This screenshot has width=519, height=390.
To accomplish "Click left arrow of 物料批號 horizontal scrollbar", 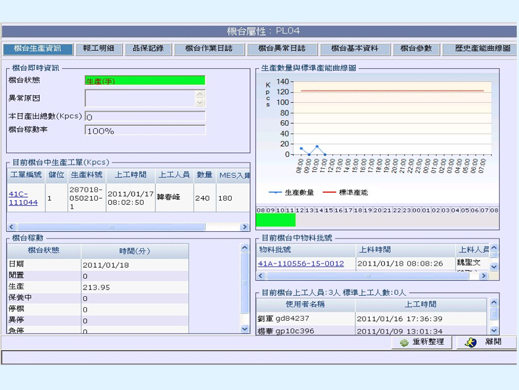I will [261, 276].
